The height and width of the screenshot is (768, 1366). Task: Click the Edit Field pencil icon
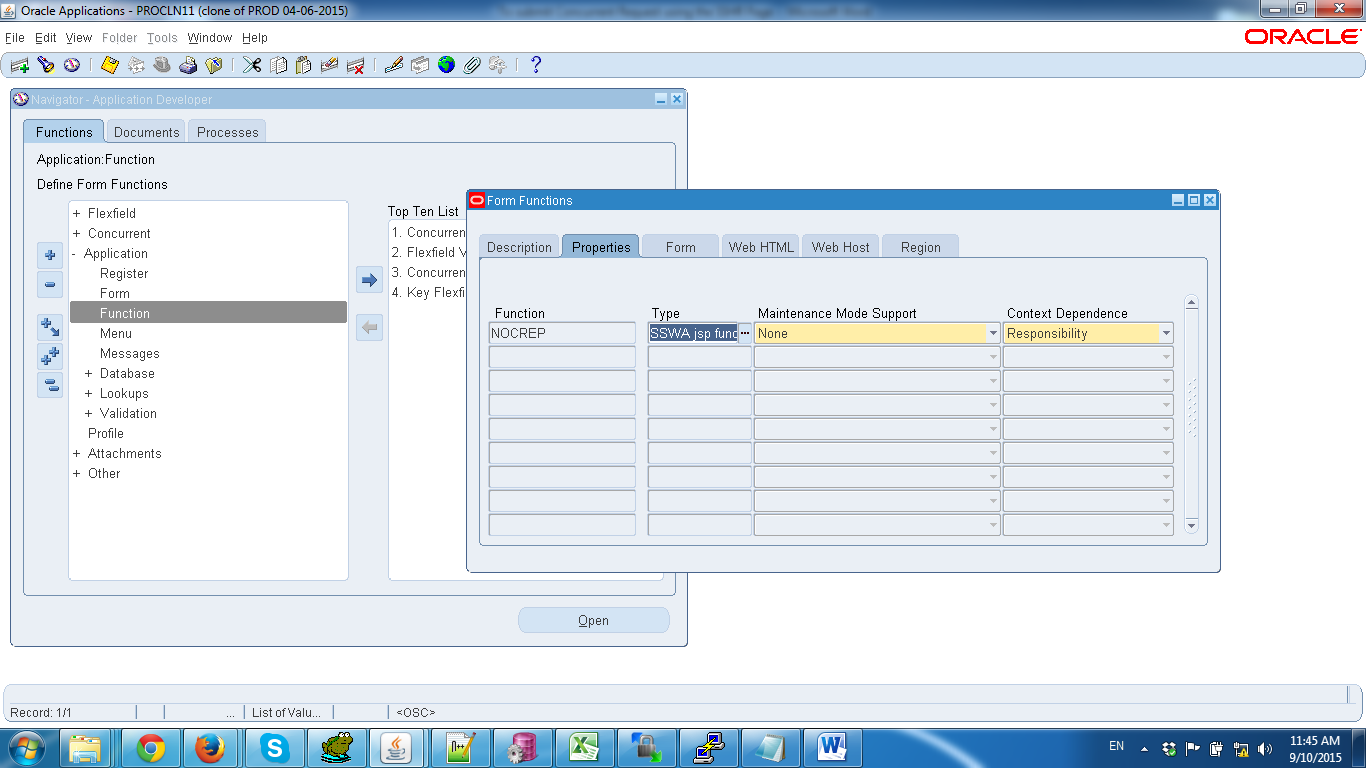point(393,65)
